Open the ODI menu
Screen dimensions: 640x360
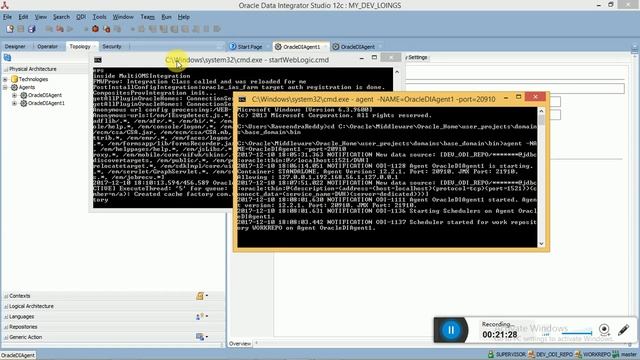[x=81, y=17]
